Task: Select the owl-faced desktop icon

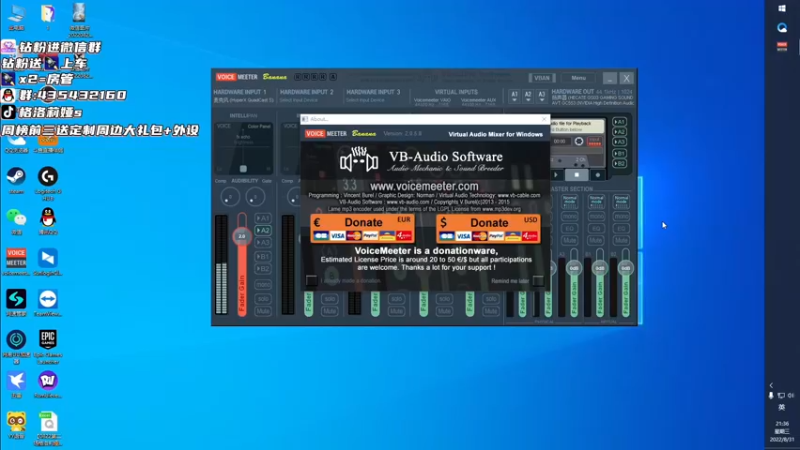Action: [16, 424]
